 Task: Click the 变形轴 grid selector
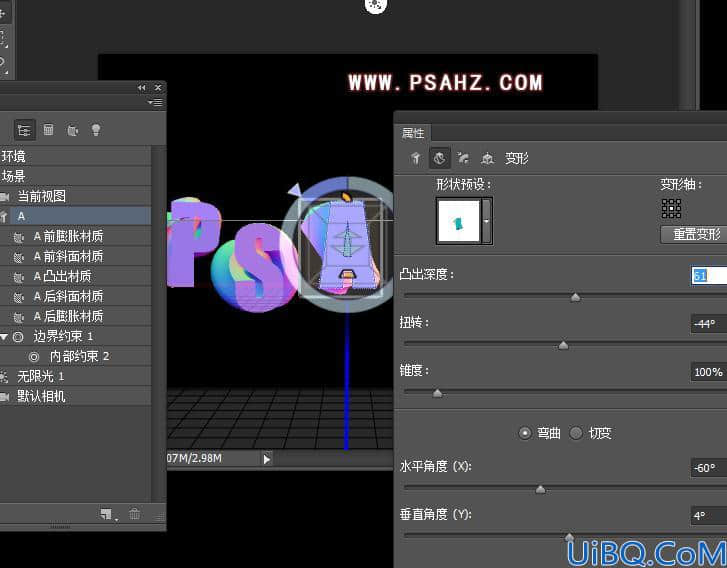(671, 209)
